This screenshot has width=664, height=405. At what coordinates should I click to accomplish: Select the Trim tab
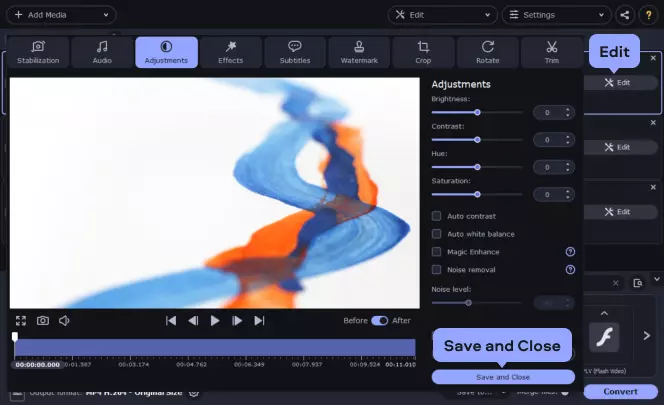[552, 52]
